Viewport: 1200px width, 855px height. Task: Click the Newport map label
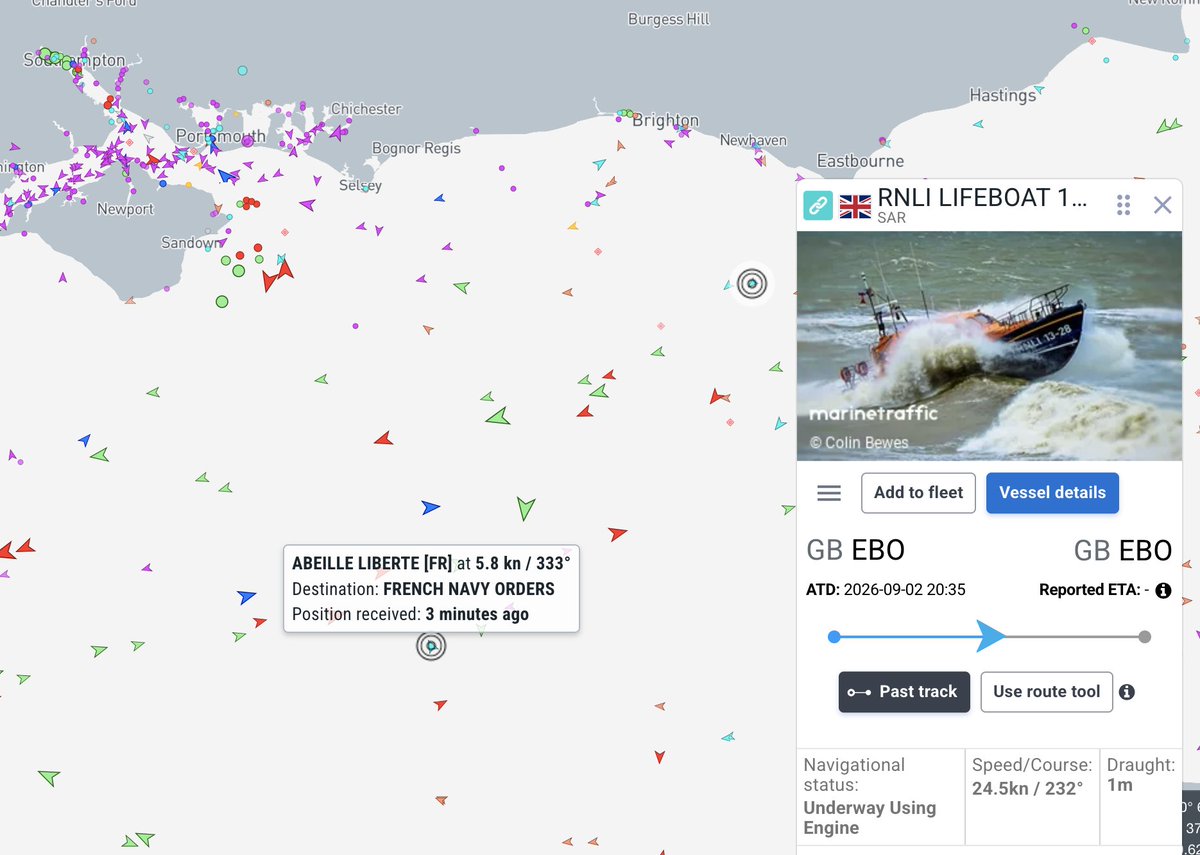[125, 209]
